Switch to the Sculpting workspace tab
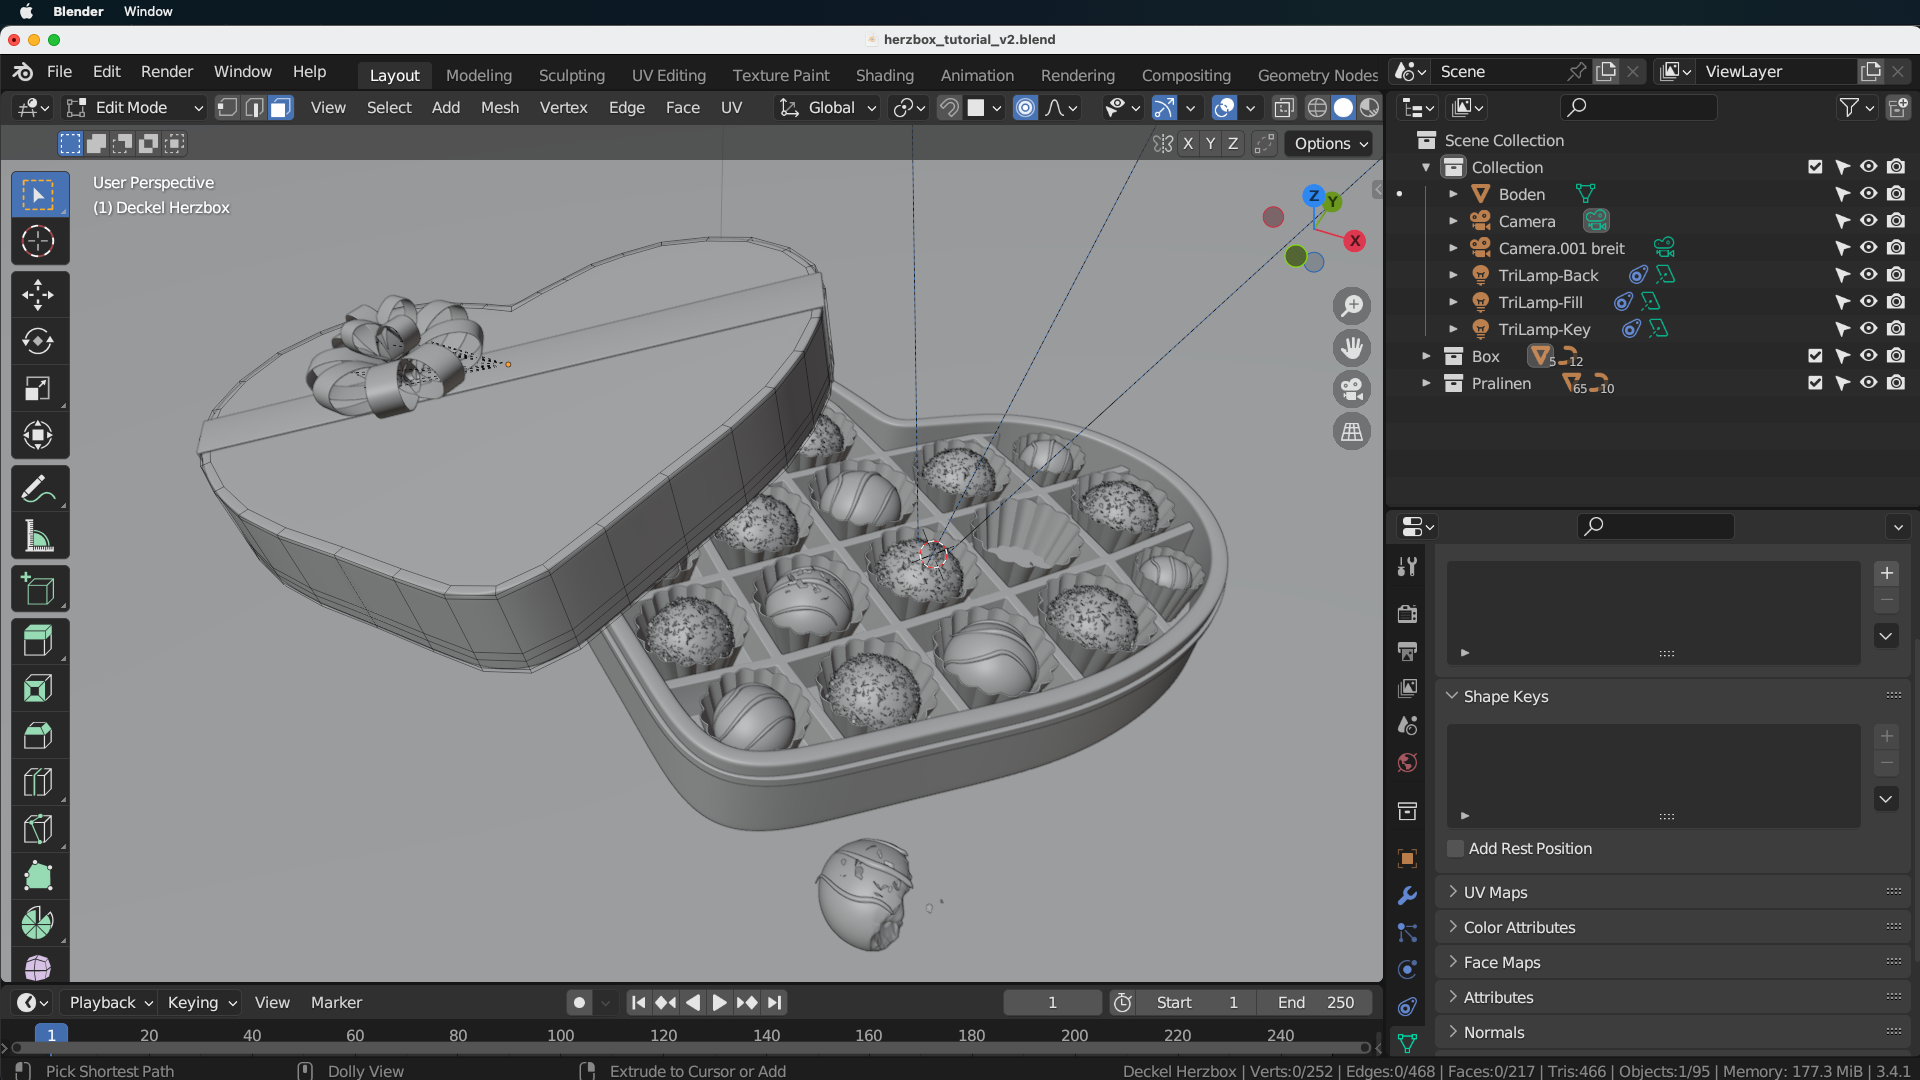1920x1080 pixels. (x=571, y=75)
